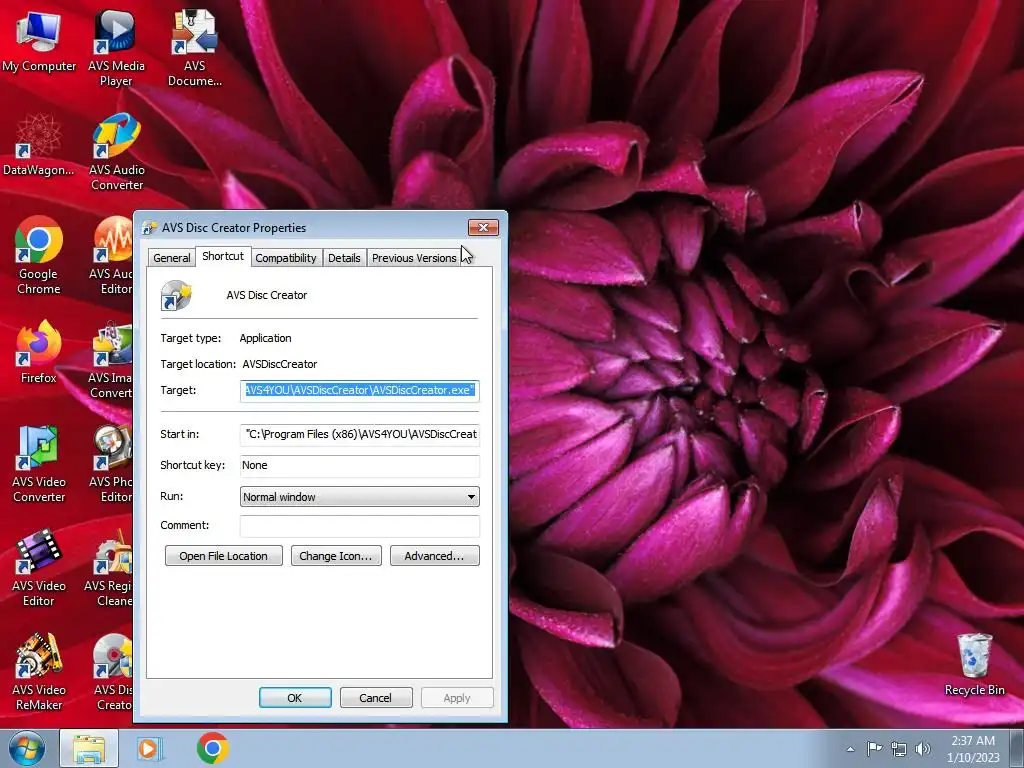
Task: Open network status tray icon
Action: pos(899,749)
